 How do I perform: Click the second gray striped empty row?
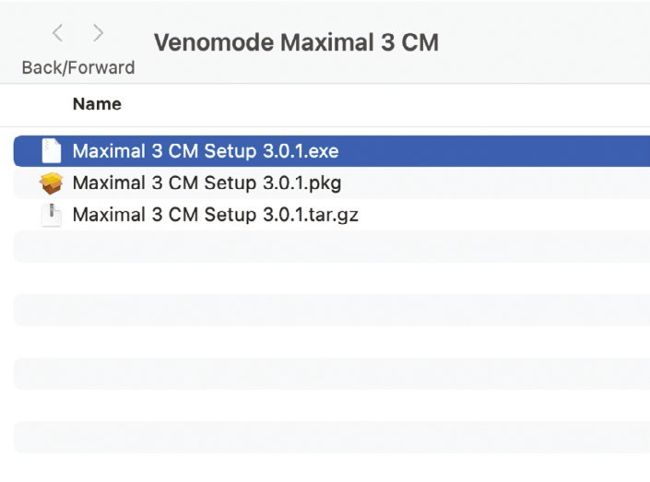[330, 310]
